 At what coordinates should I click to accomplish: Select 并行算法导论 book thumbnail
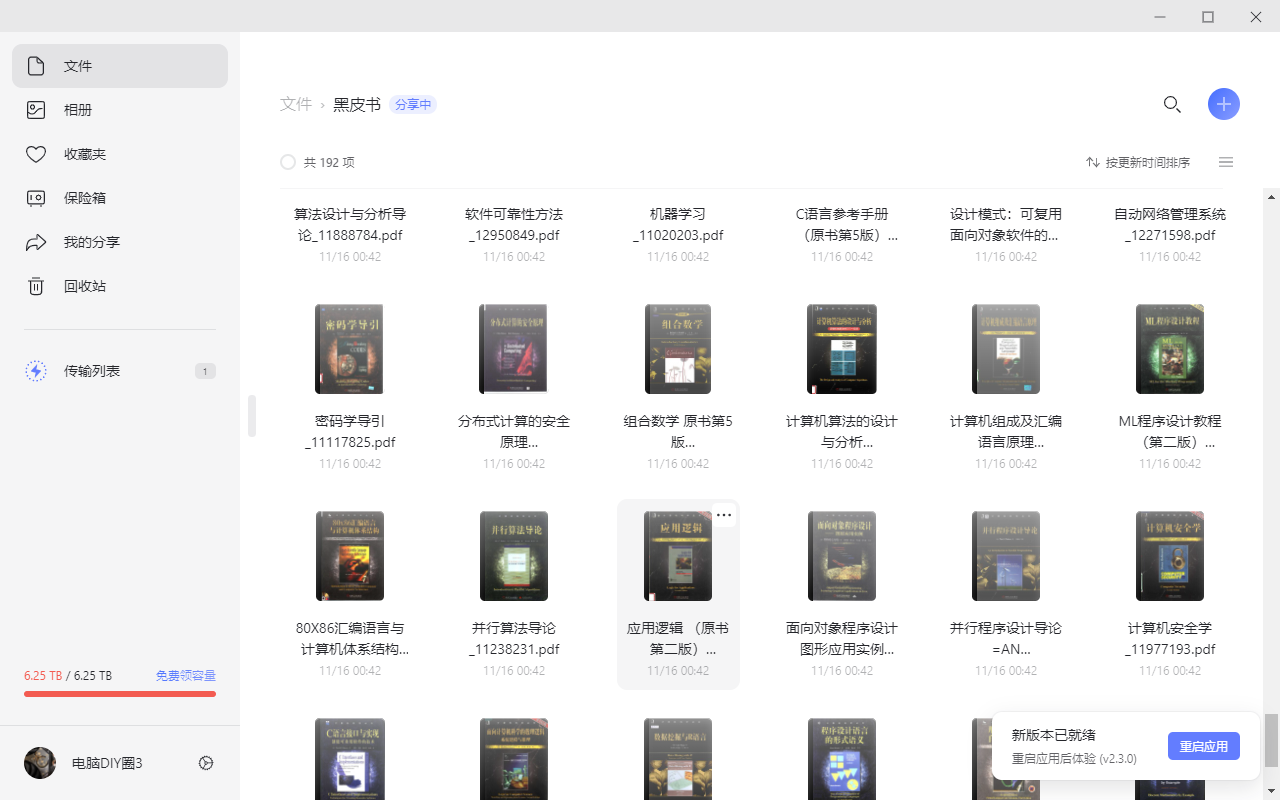[x=514, y=556]
